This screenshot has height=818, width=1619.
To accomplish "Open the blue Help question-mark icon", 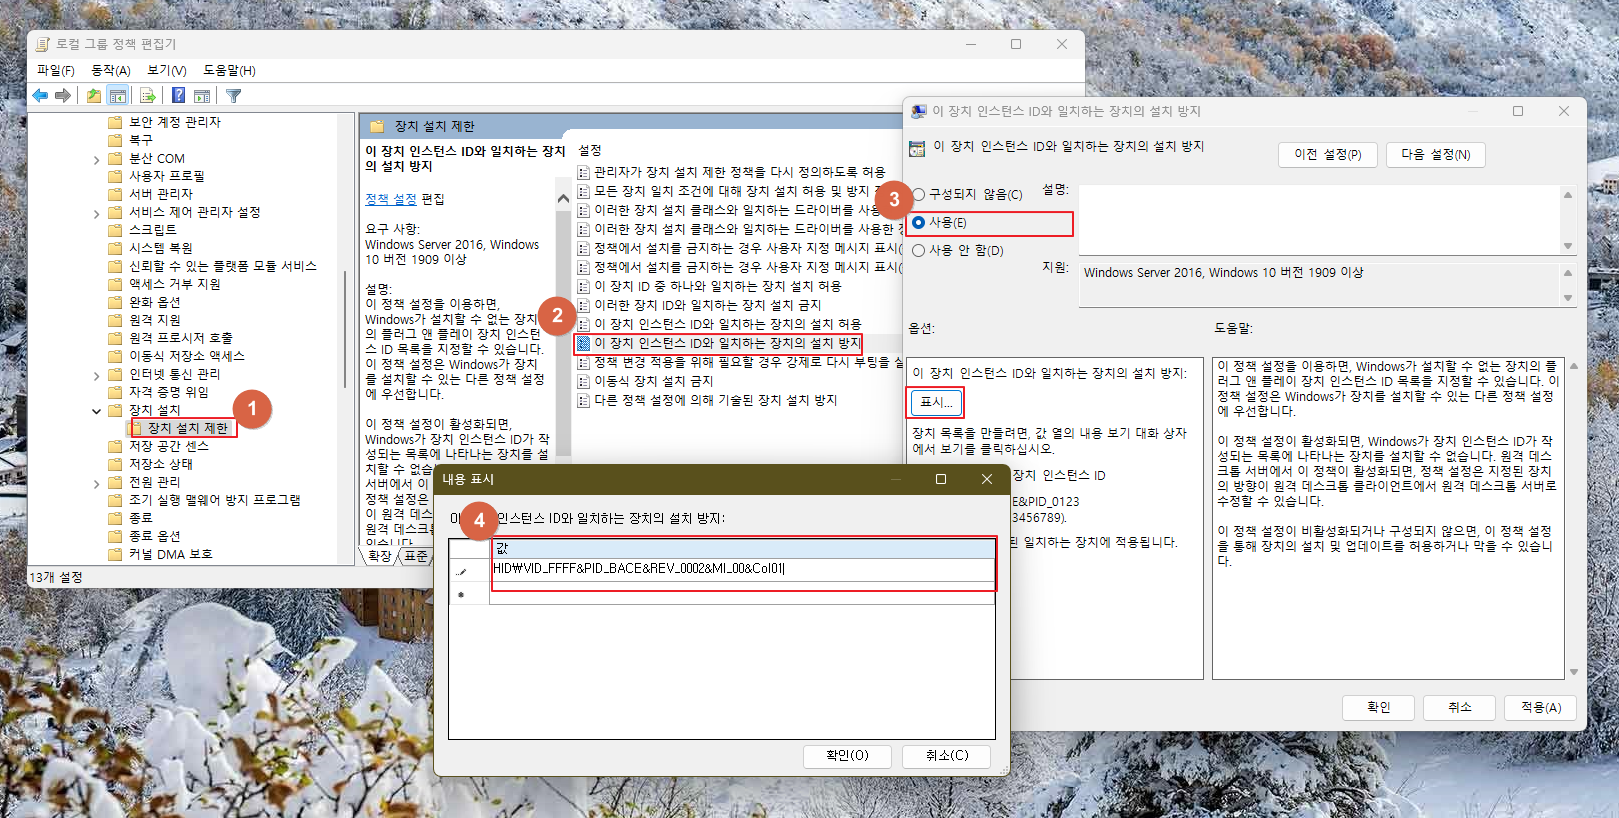I will pyautogui.click(x=178, y=96).
